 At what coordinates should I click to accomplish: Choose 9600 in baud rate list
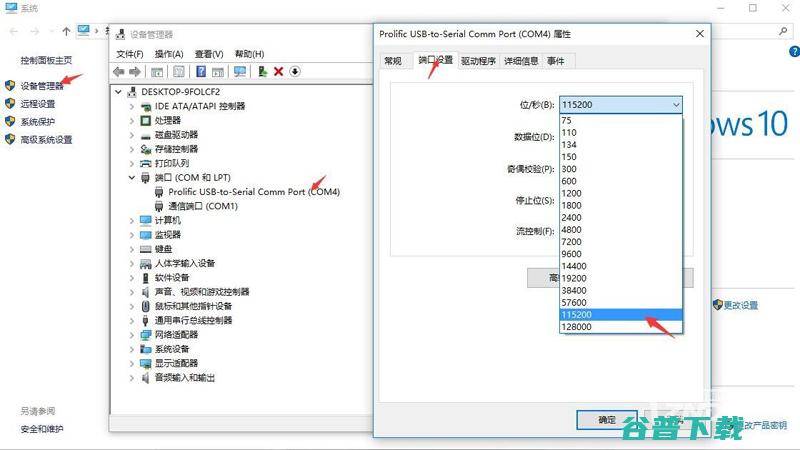pos(621,254)
